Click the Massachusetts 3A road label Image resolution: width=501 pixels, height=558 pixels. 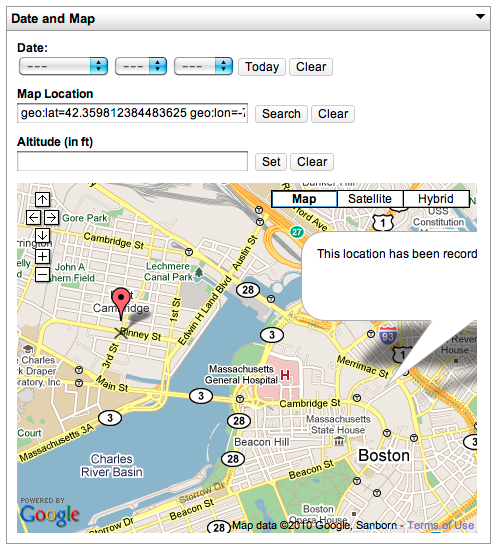[x=57, y=443]
